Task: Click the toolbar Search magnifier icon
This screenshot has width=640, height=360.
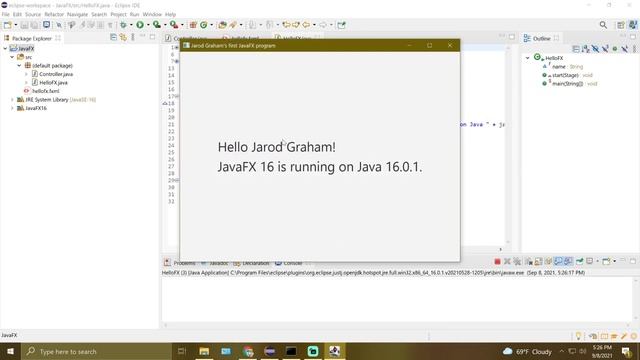Action: [x=603, y=25]
